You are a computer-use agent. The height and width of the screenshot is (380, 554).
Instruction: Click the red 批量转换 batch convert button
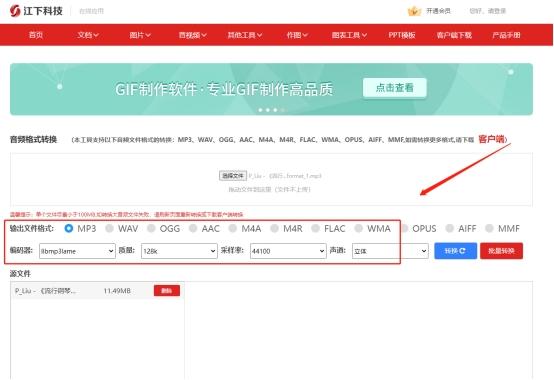coord(501,251)
